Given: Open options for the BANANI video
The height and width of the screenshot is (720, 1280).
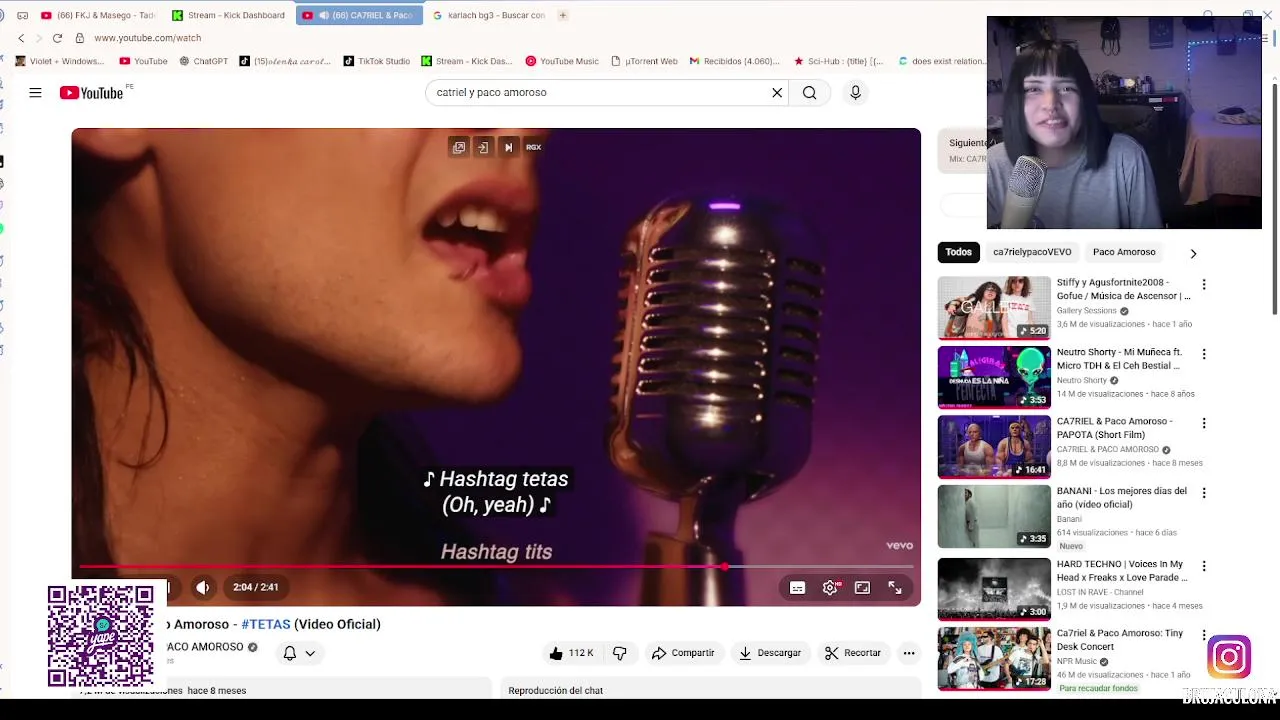Looking at the screenshot, I should (1204, 493).
